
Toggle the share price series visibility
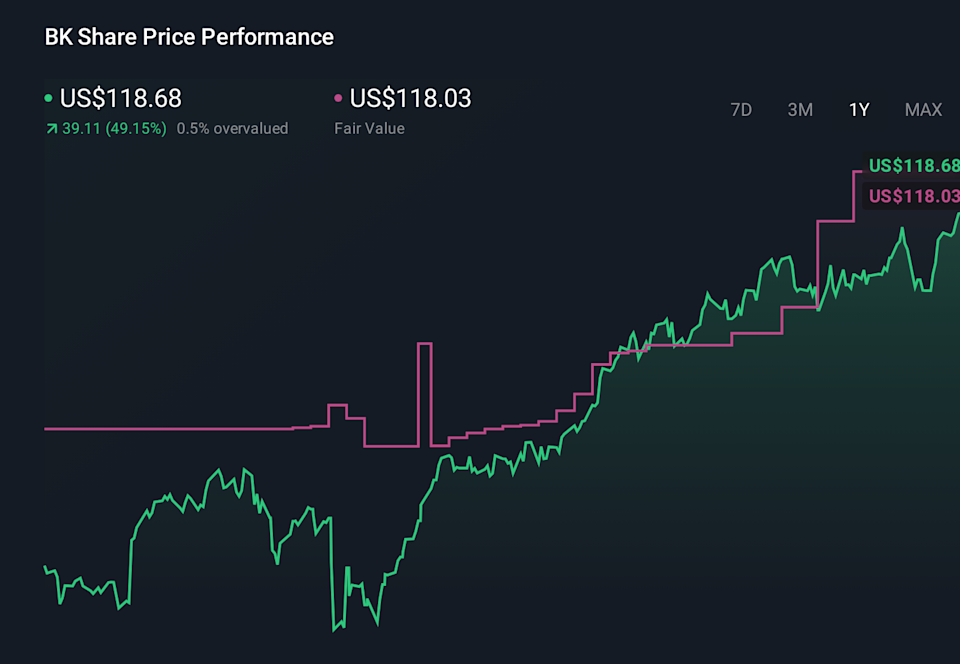47,98
